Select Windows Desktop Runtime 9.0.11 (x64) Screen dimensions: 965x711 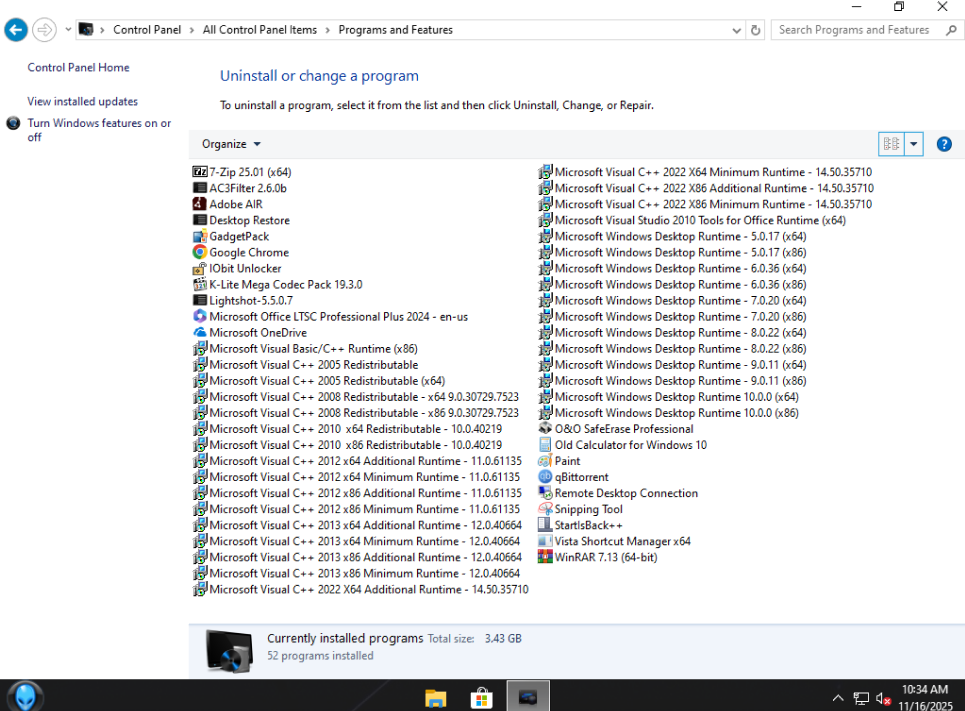tap(673, 364)
